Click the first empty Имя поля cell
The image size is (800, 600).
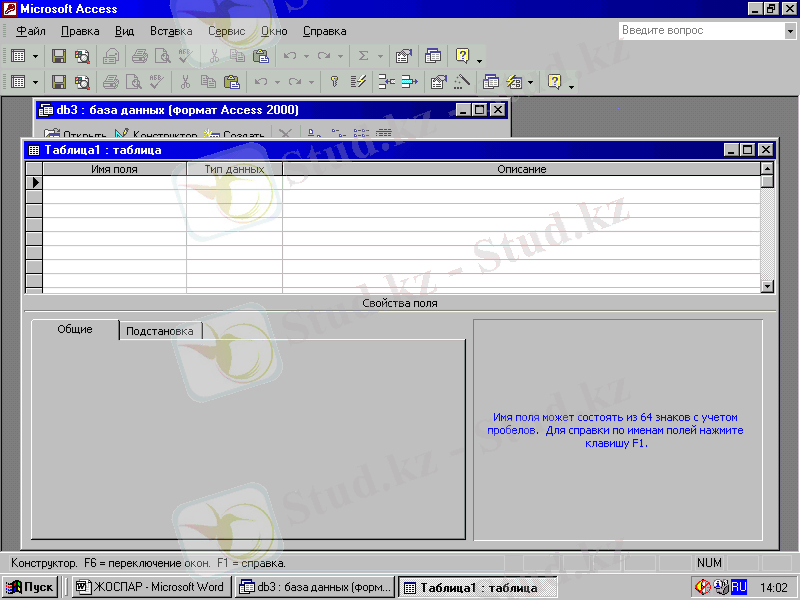click(114, 183)
